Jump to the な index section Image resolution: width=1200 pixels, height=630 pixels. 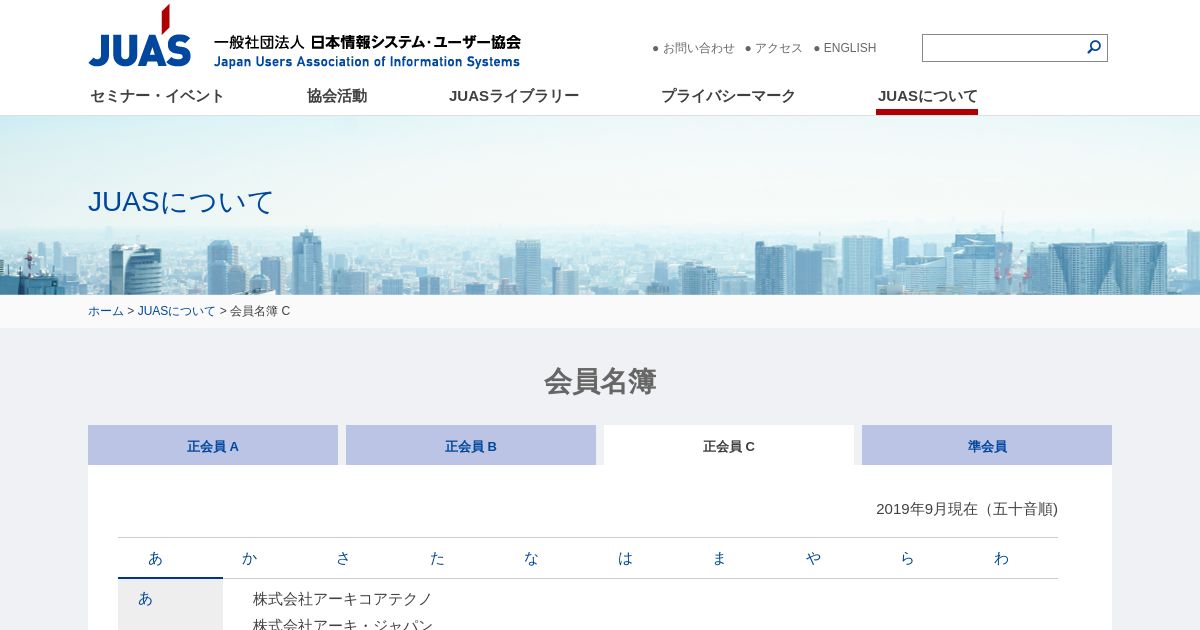point(531,558)
